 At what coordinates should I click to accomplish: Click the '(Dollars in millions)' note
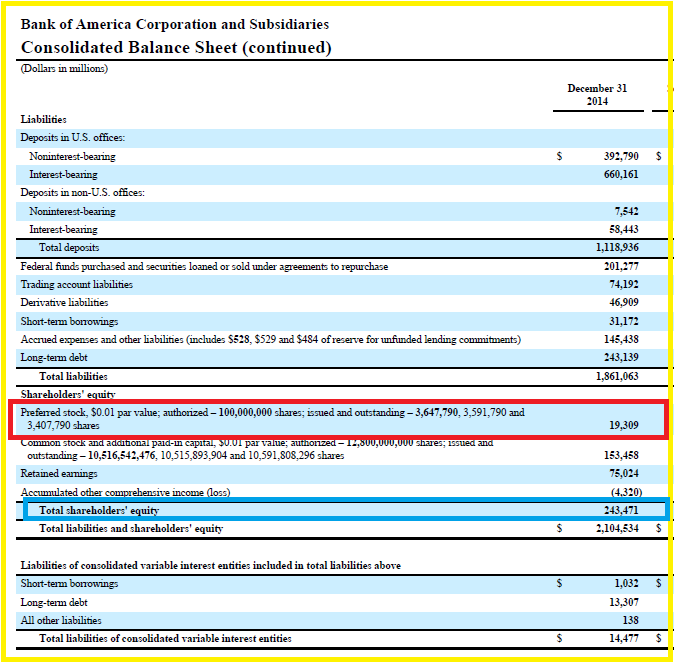[64, 68]
